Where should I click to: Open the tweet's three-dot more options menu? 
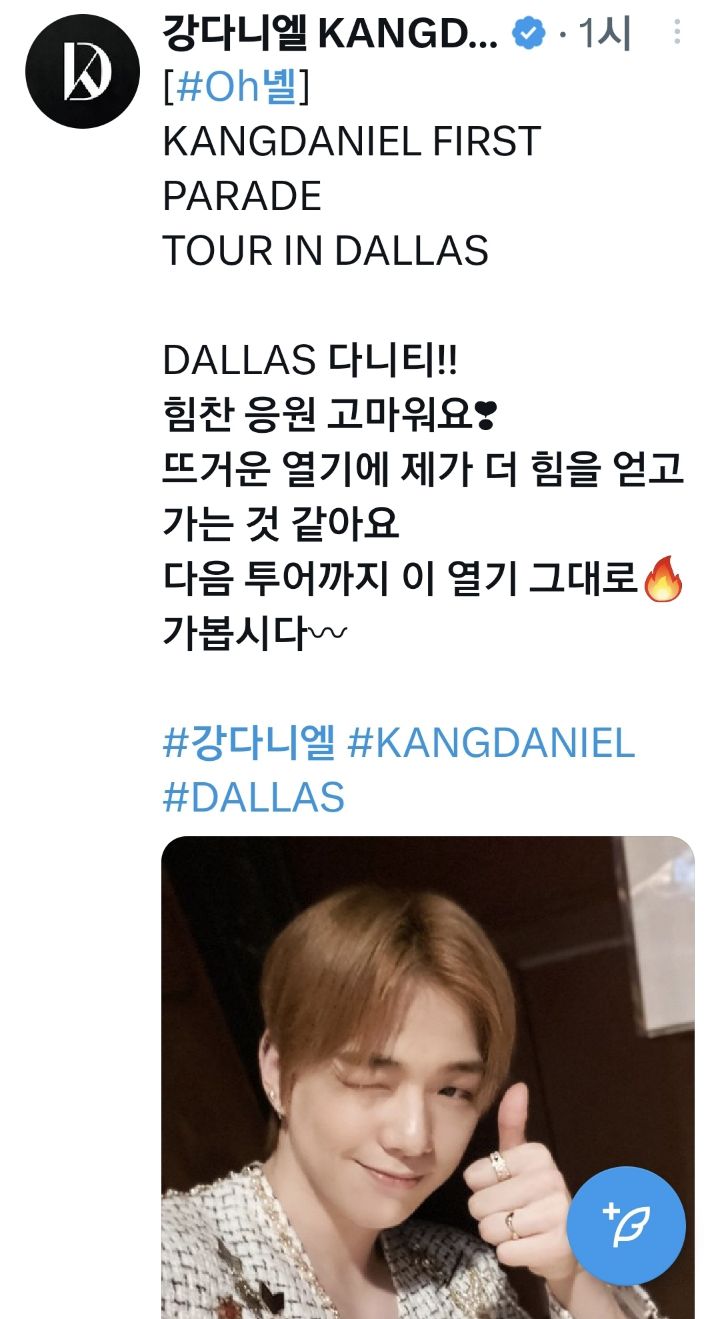click(678, 33)
